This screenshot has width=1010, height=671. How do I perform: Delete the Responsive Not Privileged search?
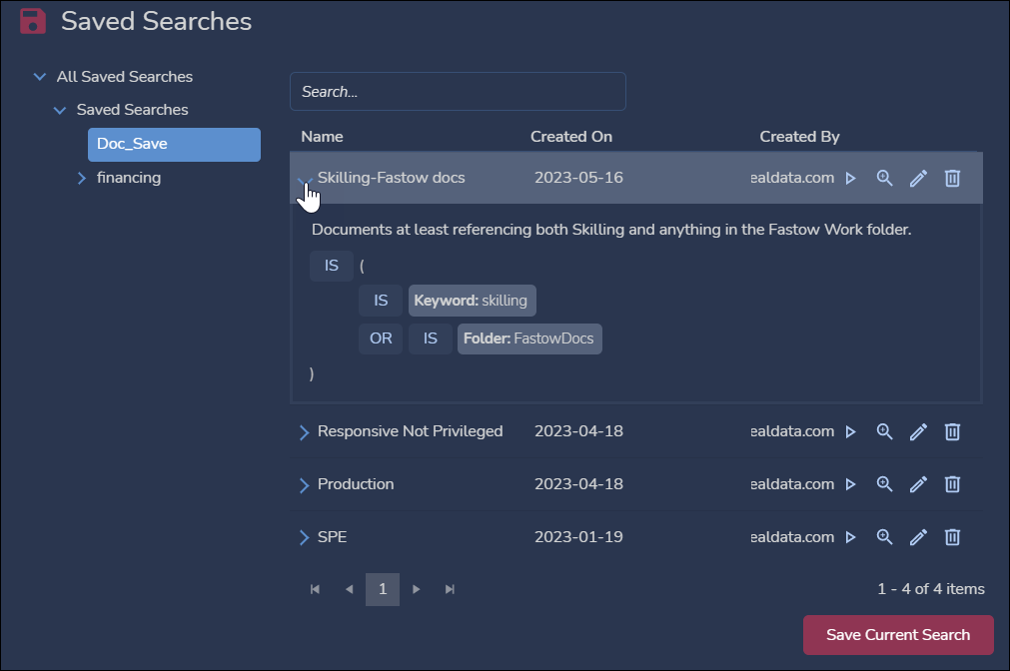pyautogui.click(x=953, y=432)
